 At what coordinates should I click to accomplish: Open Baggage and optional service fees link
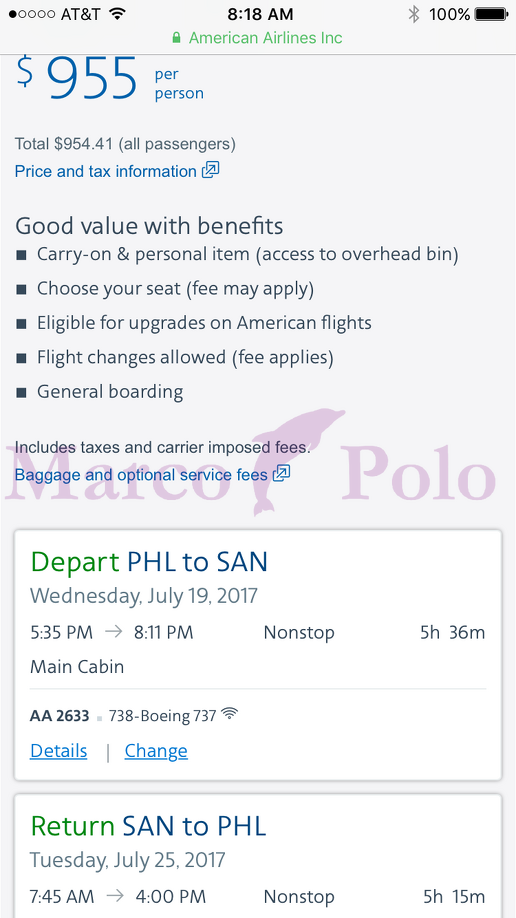coord(141,475)
